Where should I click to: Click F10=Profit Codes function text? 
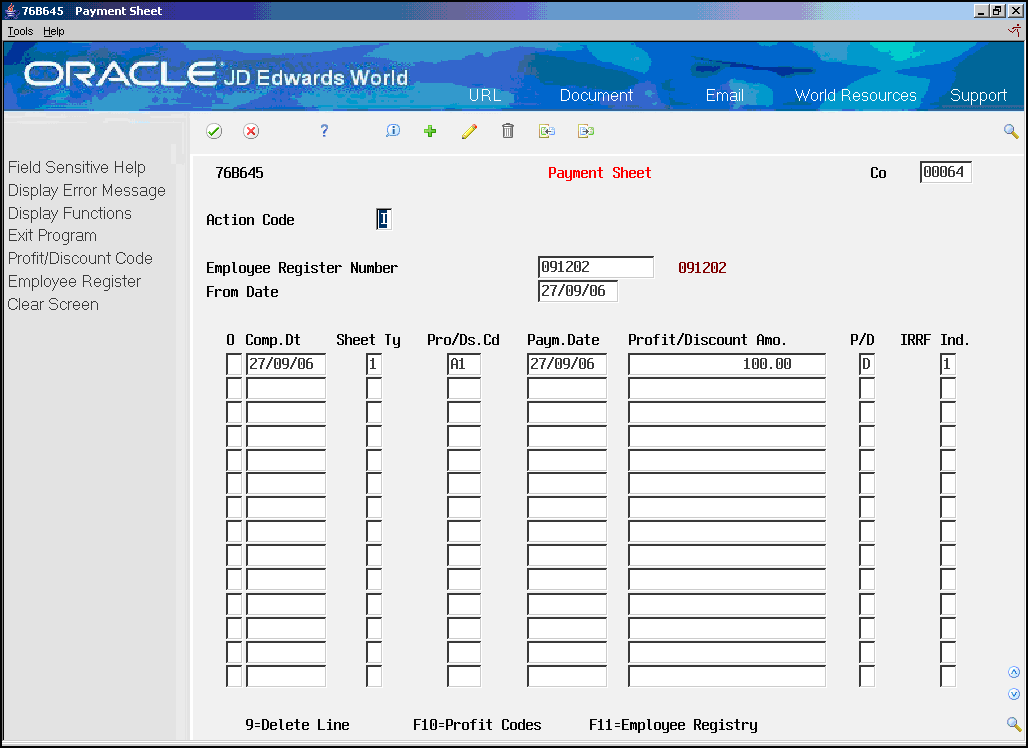click(x=477, y=725)
